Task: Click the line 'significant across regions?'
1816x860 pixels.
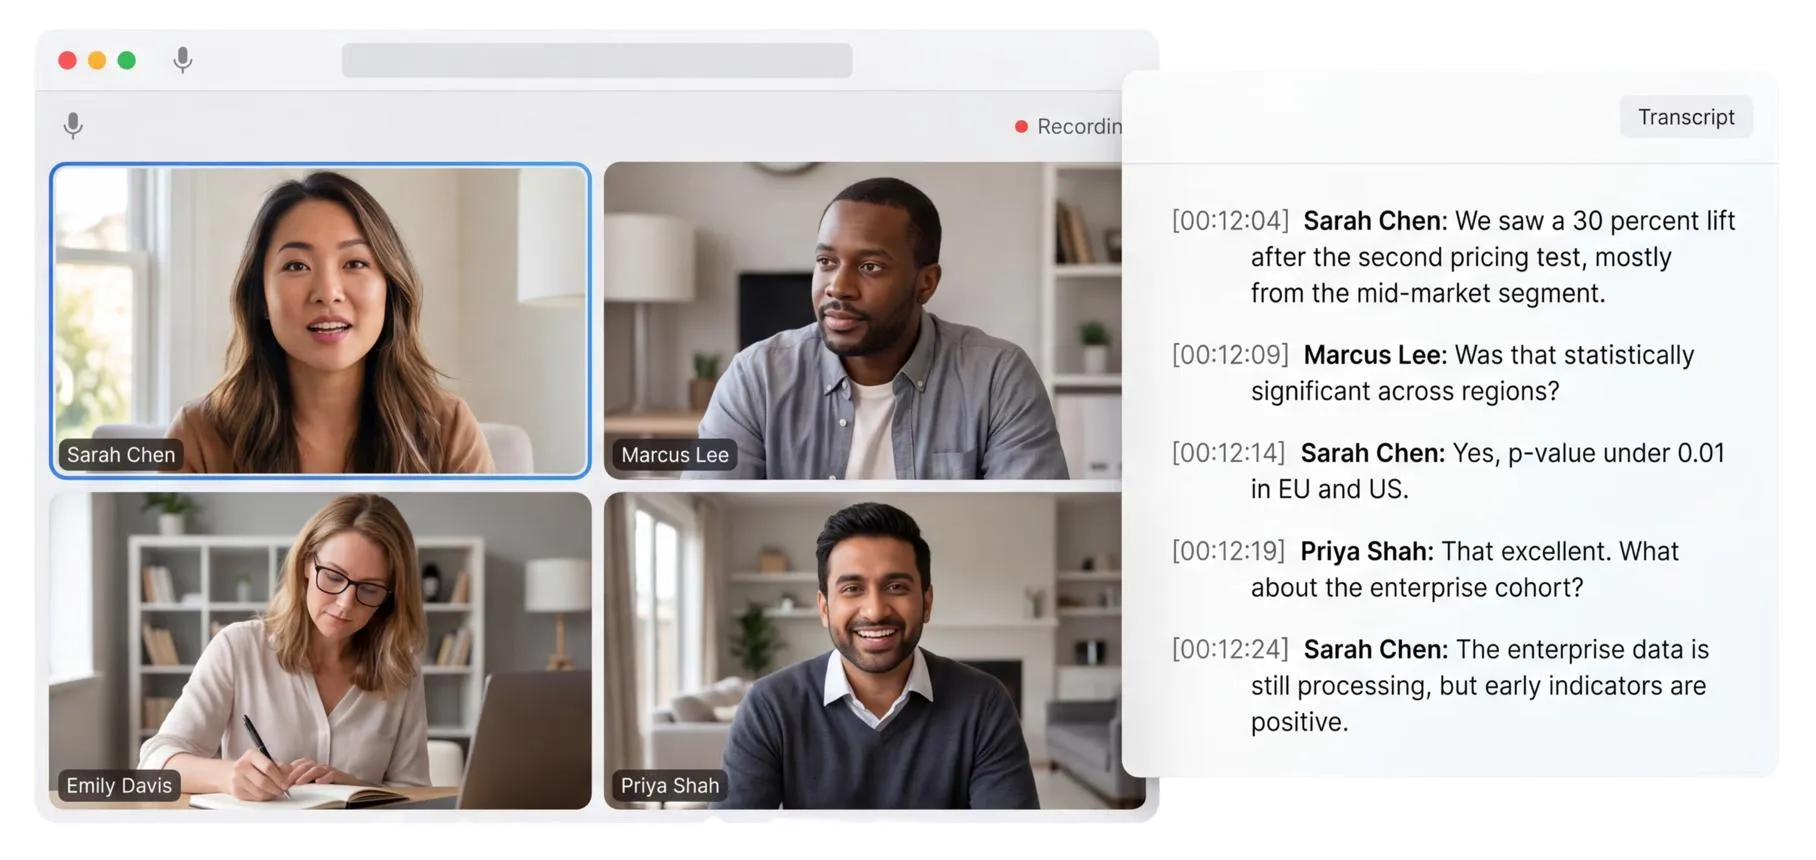Action: click(1405, 391)
